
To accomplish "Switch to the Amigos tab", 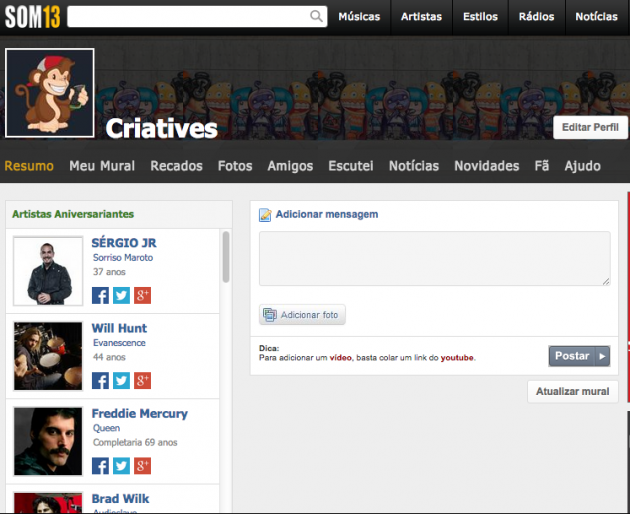I will (x=290, y=166).
